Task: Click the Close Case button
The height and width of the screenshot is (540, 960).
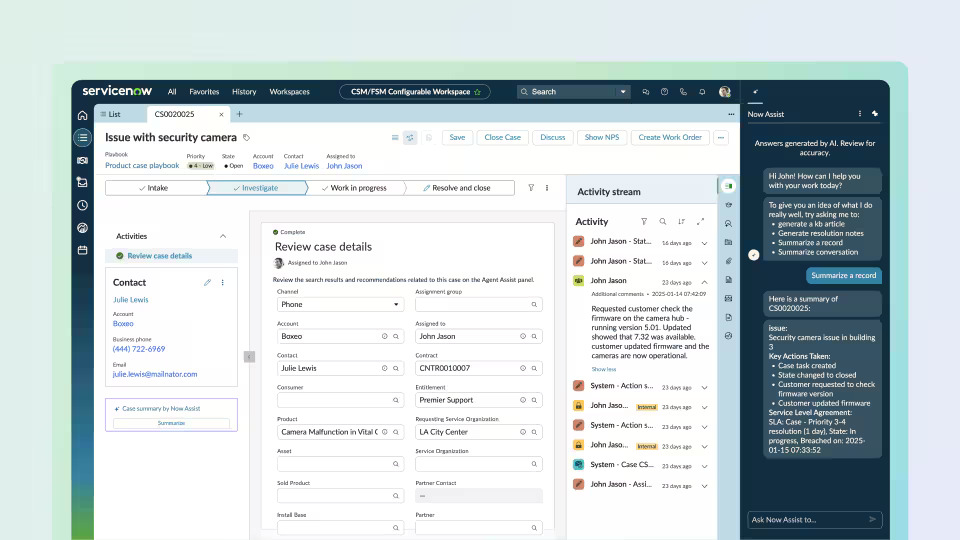Action: click(x=502, y=138)
